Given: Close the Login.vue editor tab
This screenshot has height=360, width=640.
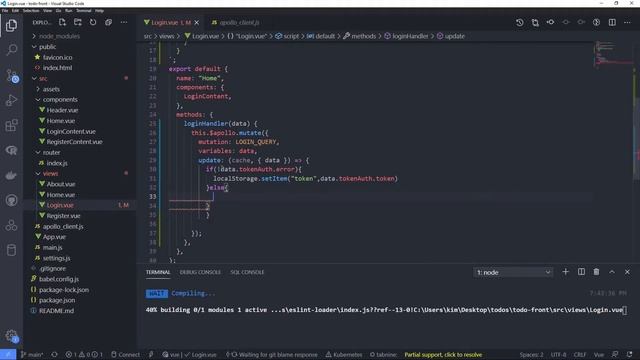Looking at the screenshot, I should click(197, 22).
